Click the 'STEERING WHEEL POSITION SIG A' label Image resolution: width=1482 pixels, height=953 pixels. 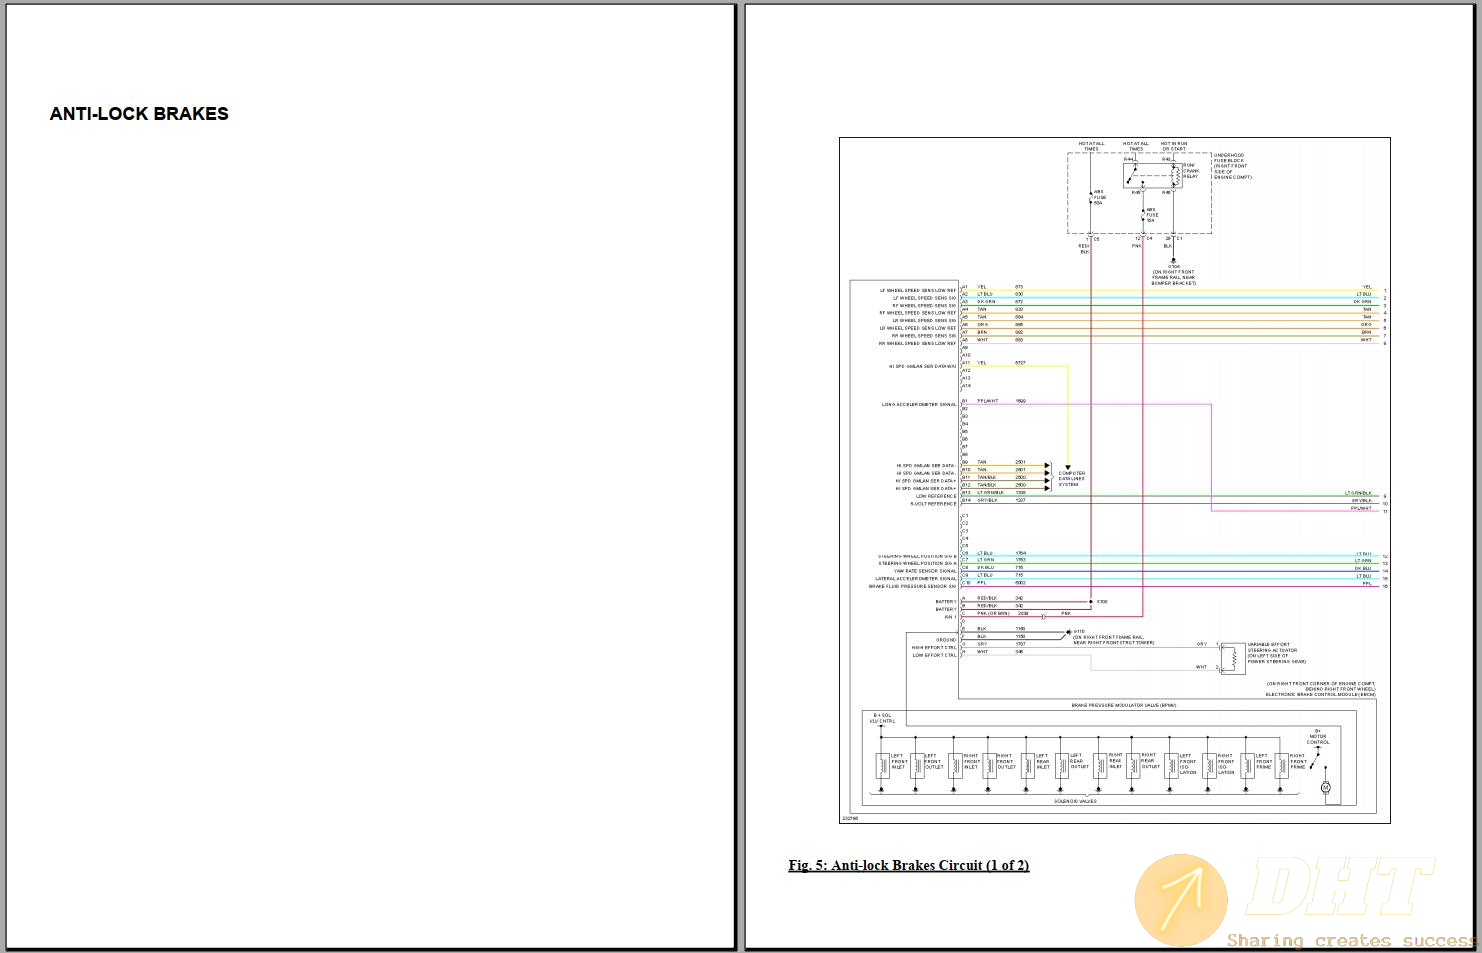click(918, 563)
